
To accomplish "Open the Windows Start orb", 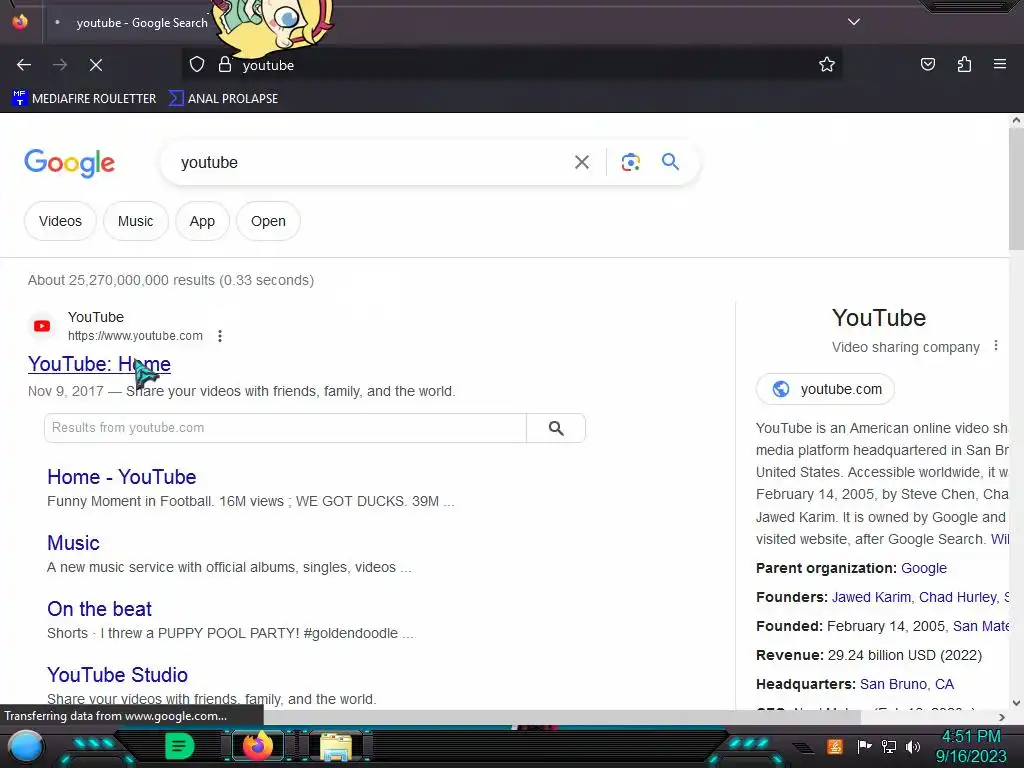I will click(x=25, y=746).
